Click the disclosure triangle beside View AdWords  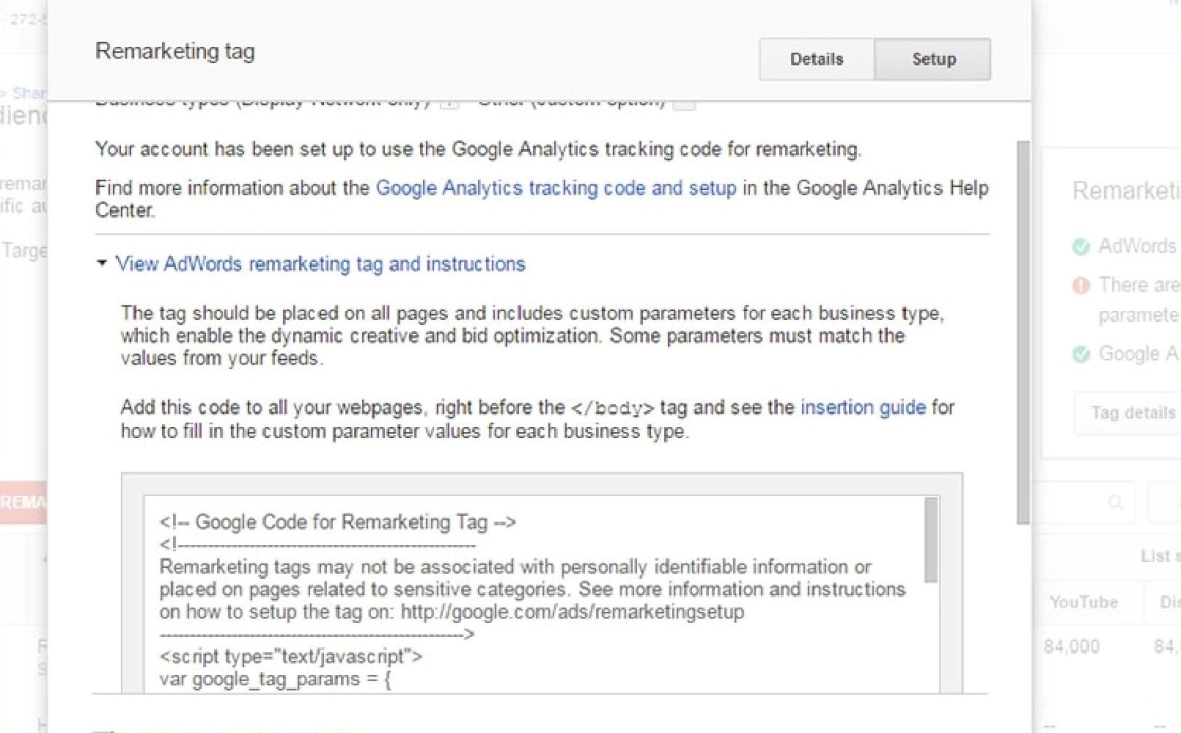pos(102,264)
